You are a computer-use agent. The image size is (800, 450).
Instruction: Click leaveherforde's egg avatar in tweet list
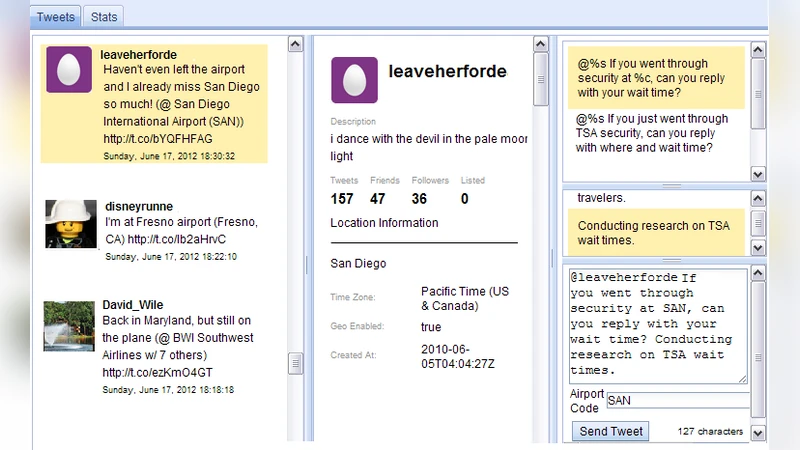tap(69, 72)
